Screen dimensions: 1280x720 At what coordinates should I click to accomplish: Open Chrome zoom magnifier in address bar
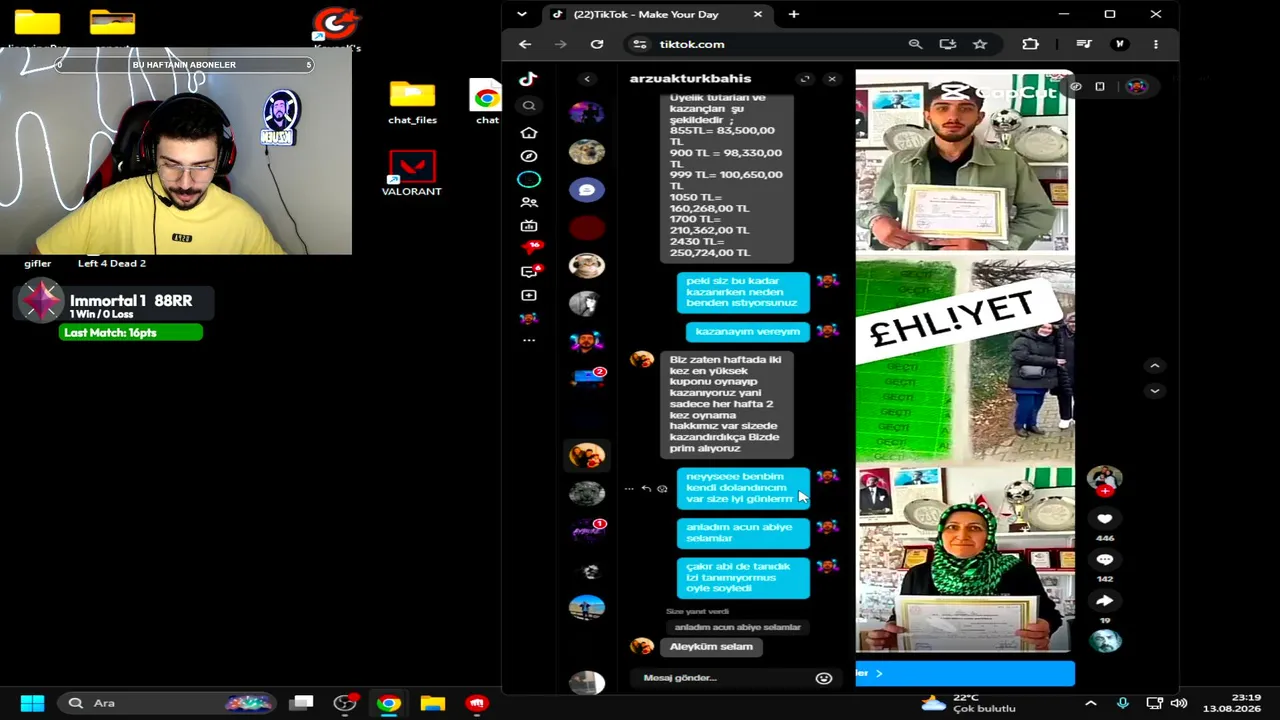click(915, 44)
